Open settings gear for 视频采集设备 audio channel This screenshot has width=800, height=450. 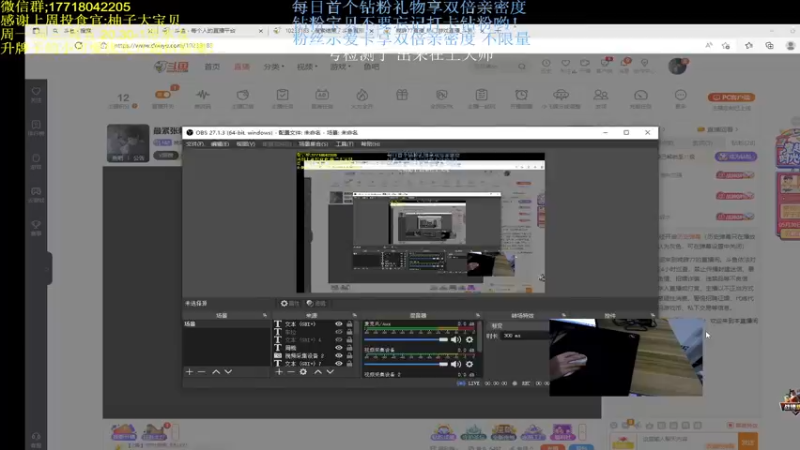pos(469,364)
